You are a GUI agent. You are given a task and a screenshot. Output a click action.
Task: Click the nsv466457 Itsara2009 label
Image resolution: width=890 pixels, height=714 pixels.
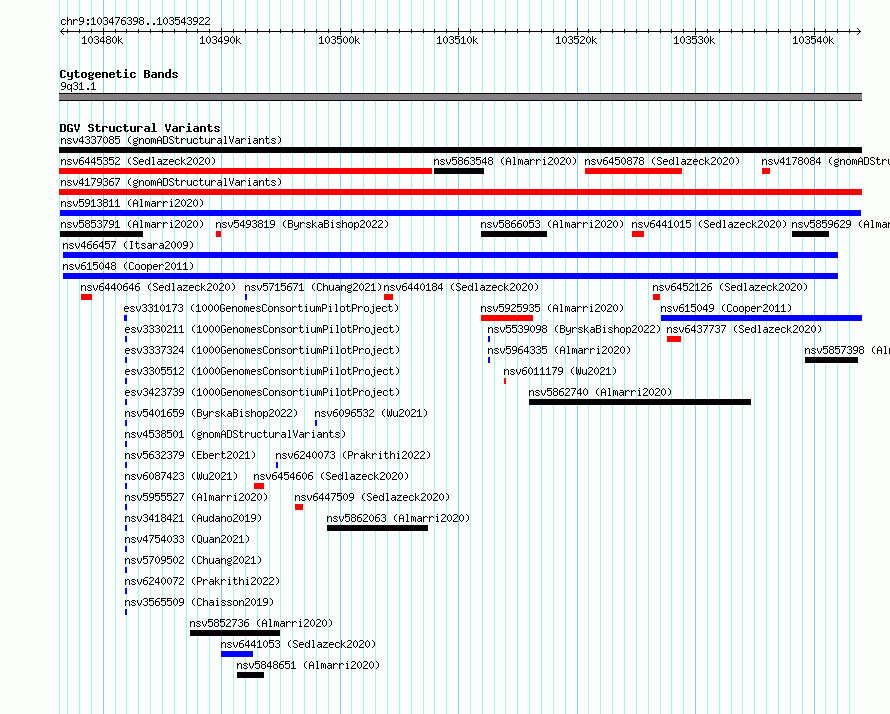tap(128, 245)
